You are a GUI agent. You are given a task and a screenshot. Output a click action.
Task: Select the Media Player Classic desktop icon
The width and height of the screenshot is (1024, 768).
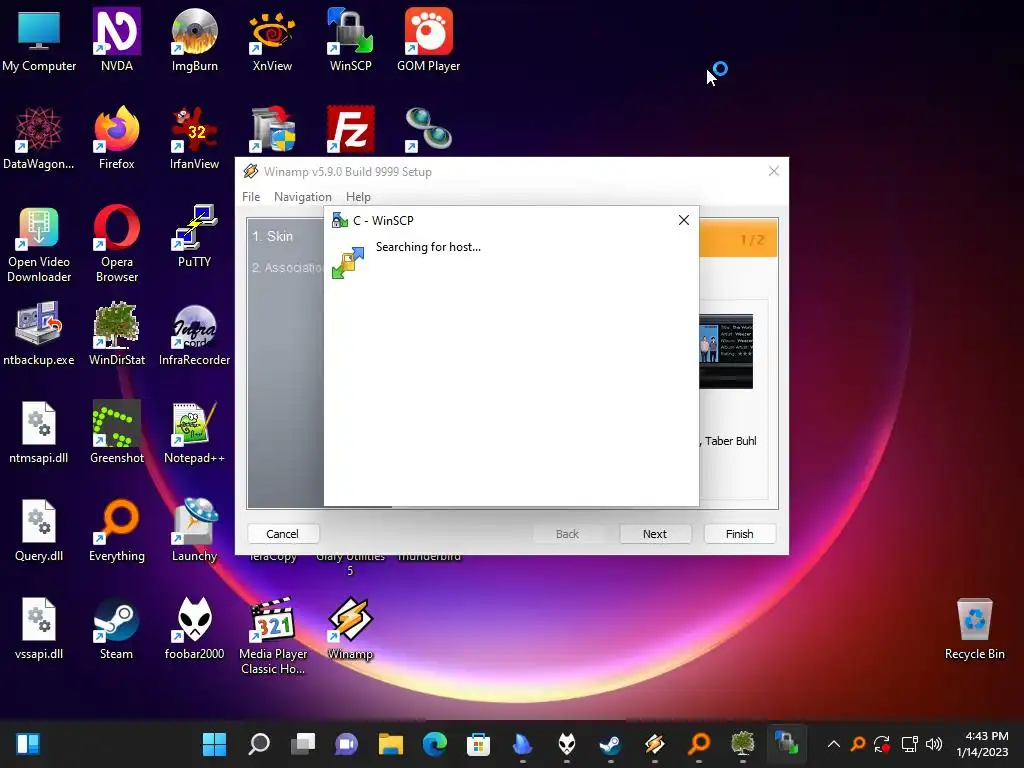[273, 636]
